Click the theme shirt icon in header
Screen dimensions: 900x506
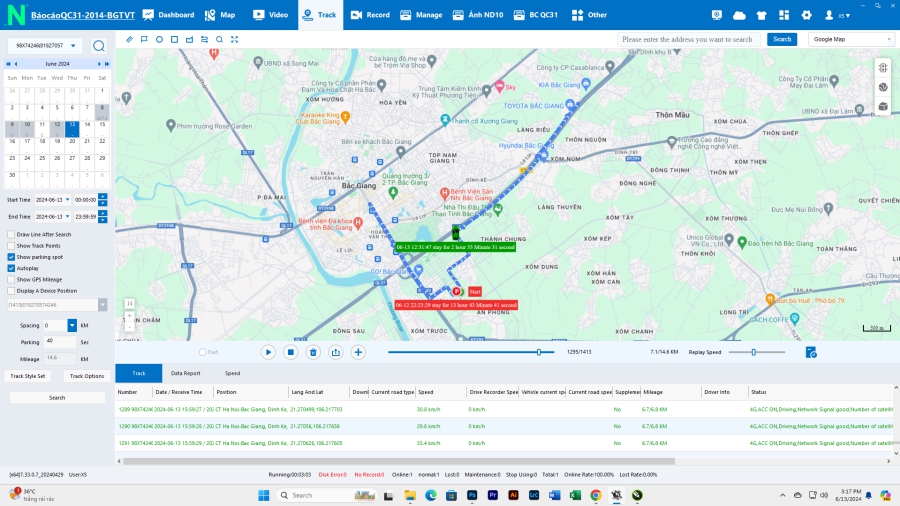click(761, 15)
